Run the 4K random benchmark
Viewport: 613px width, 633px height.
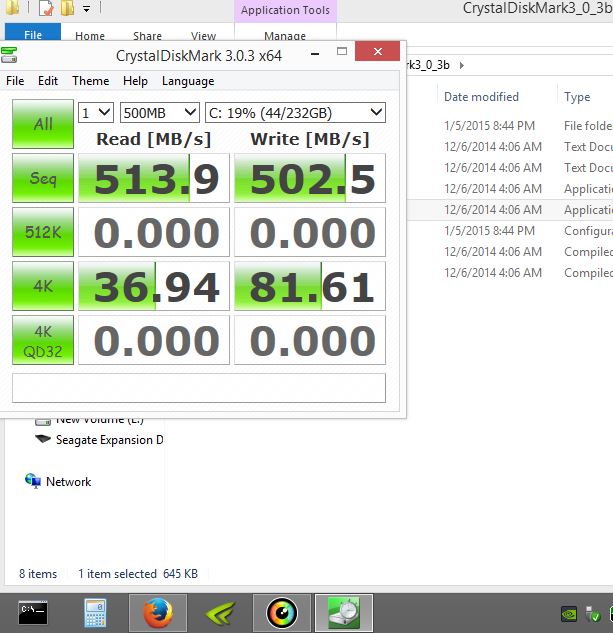(x=43, y=286)
